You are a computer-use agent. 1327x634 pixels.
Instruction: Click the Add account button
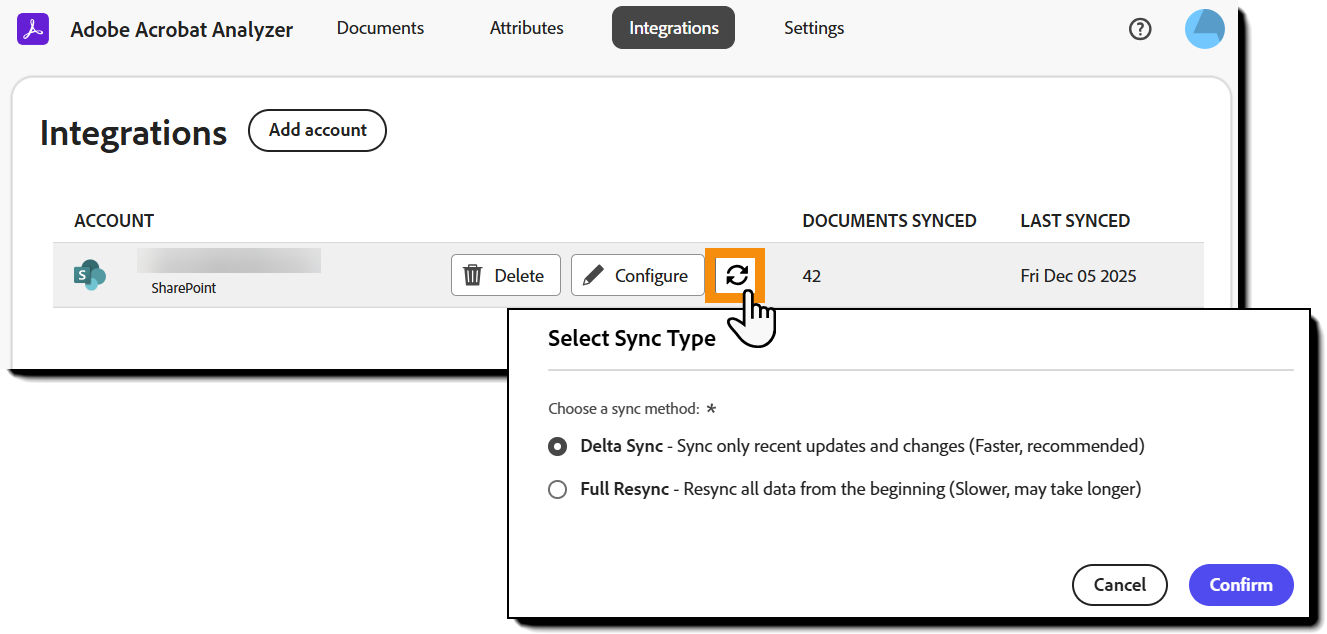pos(317,130)
